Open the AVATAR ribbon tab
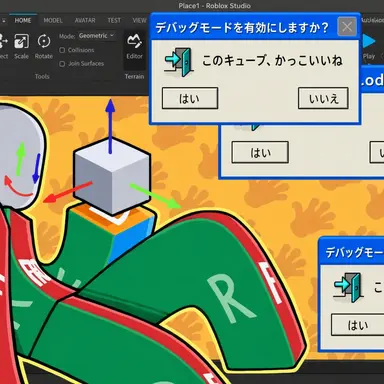This screenshot has width=384, height=384. coord(85,20)
